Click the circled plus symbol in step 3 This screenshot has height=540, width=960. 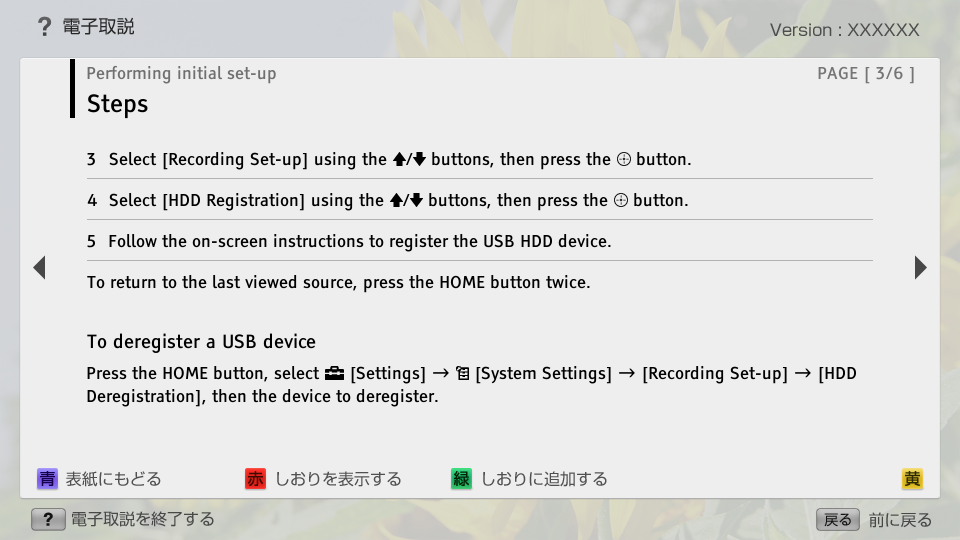[623, 160]
